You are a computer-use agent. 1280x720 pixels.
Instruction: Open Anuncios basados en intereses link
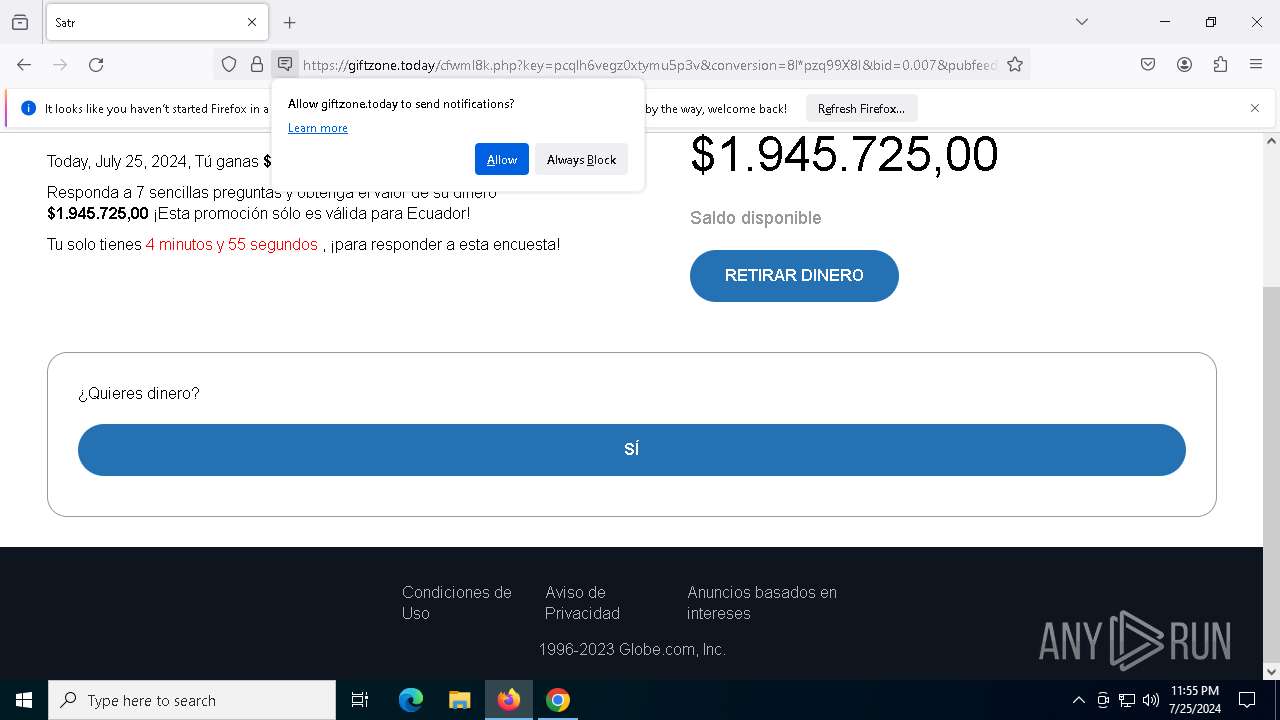tap(762, 603)
